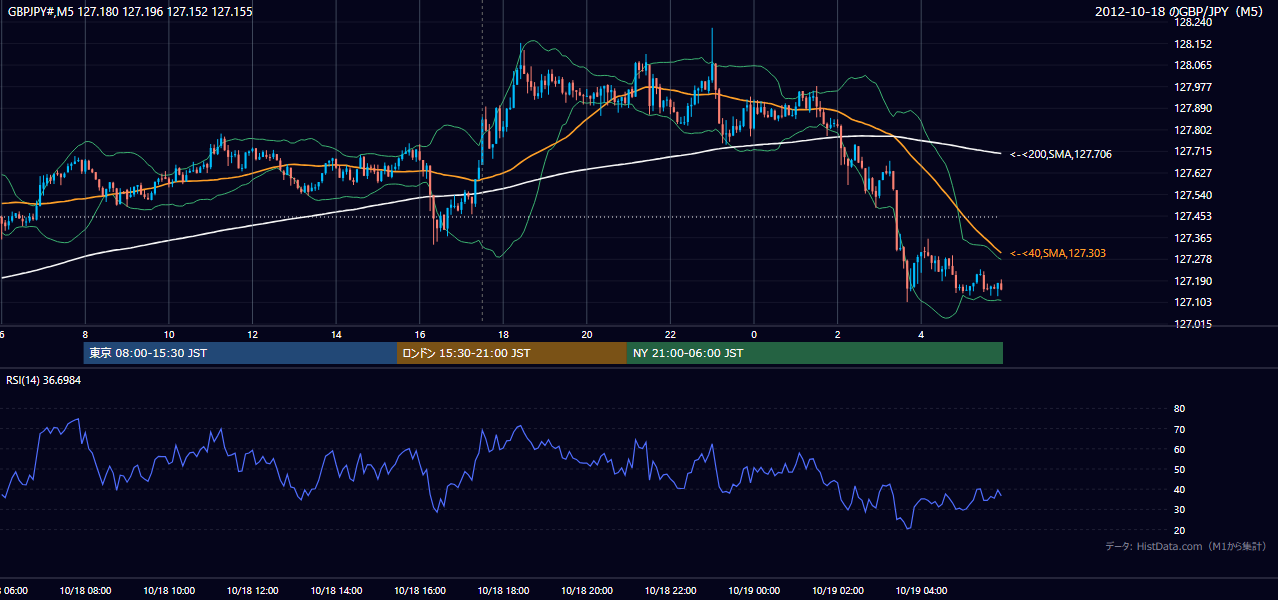Click RSI scale value 70
The height and width of the screenshot is (600, 1278).
[x=1179, y=429]
